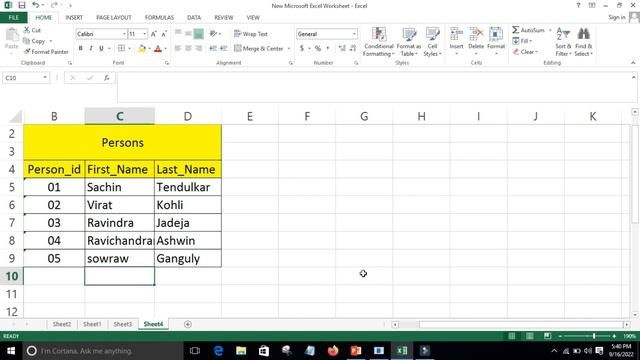Open Cell Styles gallery
The width and height of the screenshot is (640, 360).
pyautogui.click(x=432, y=42)
